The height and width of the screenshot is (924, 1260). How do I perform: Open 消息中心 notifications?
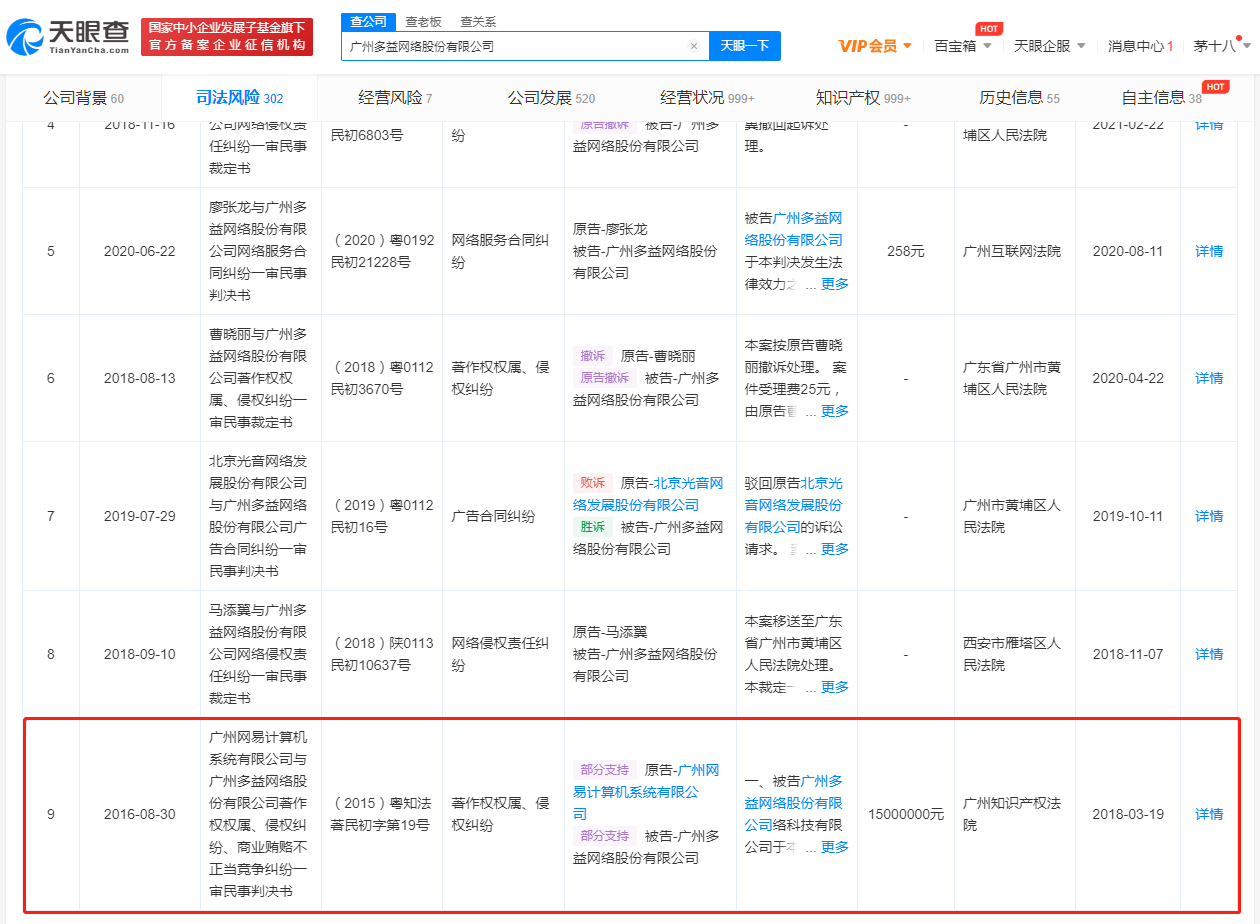click(1140, 46)
